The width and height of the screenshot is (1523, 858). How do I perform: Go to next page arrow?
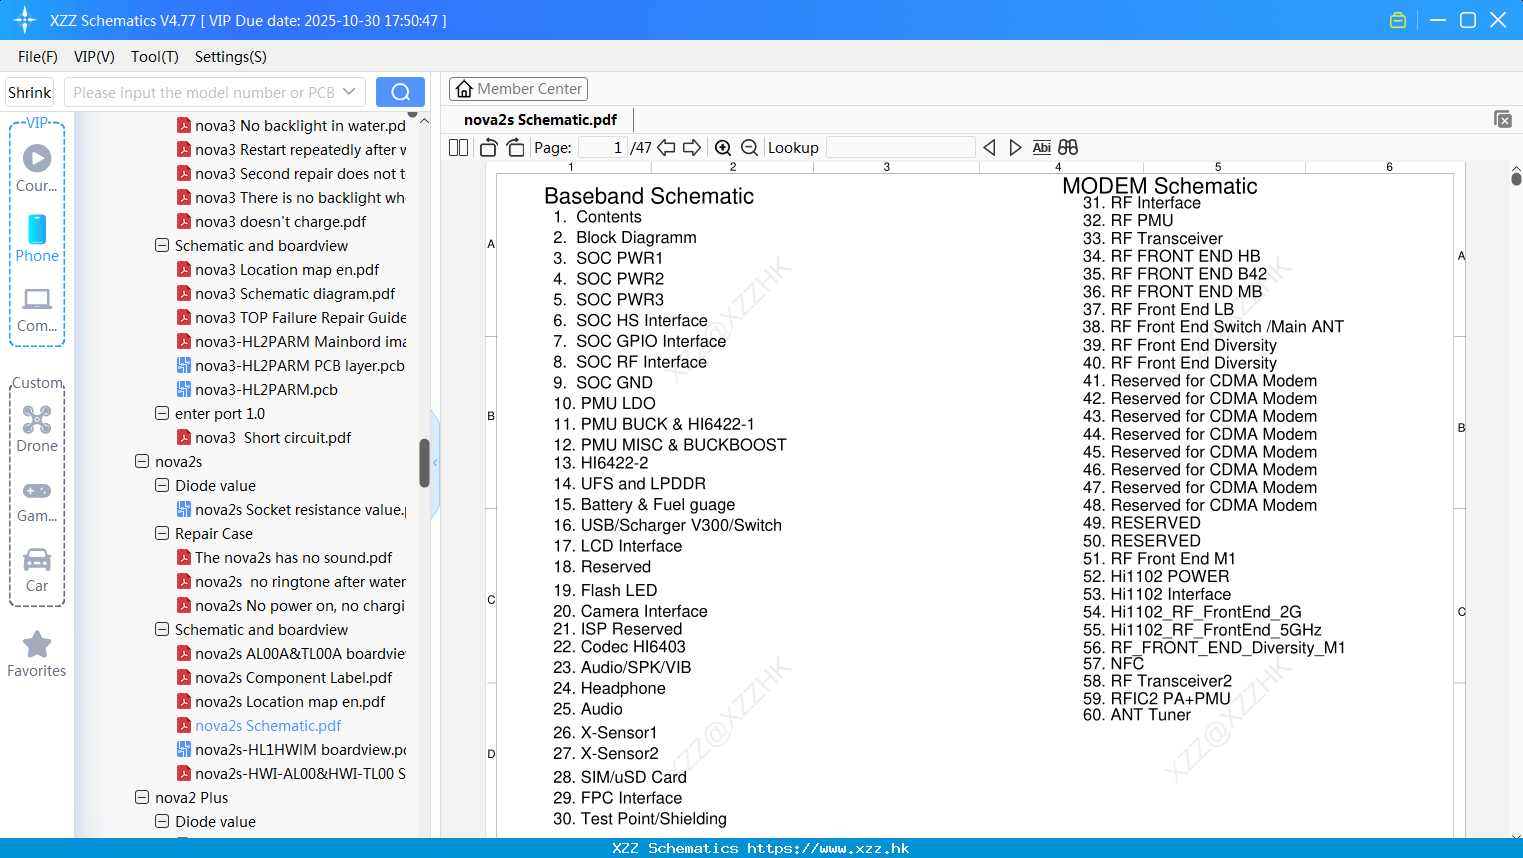(x=692, y=148)
